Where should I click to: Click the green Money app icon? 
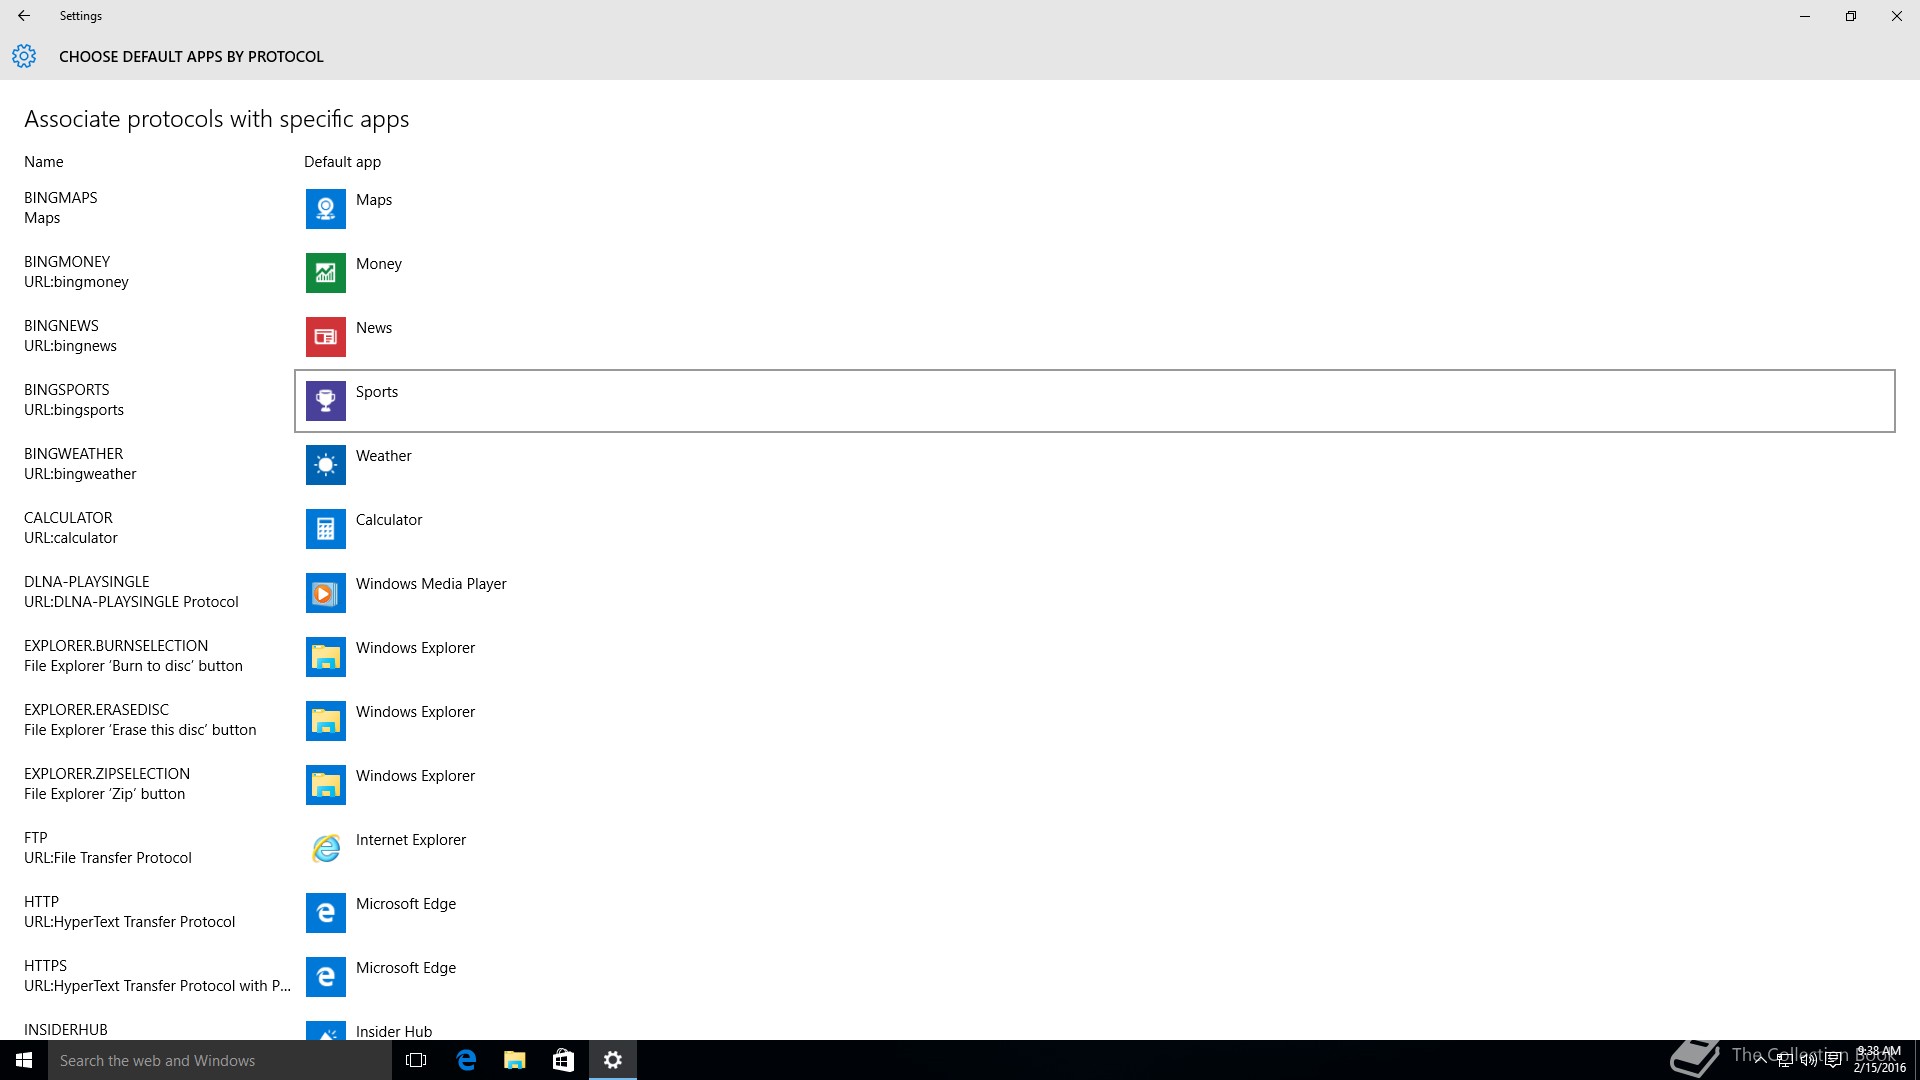[325, 273]
